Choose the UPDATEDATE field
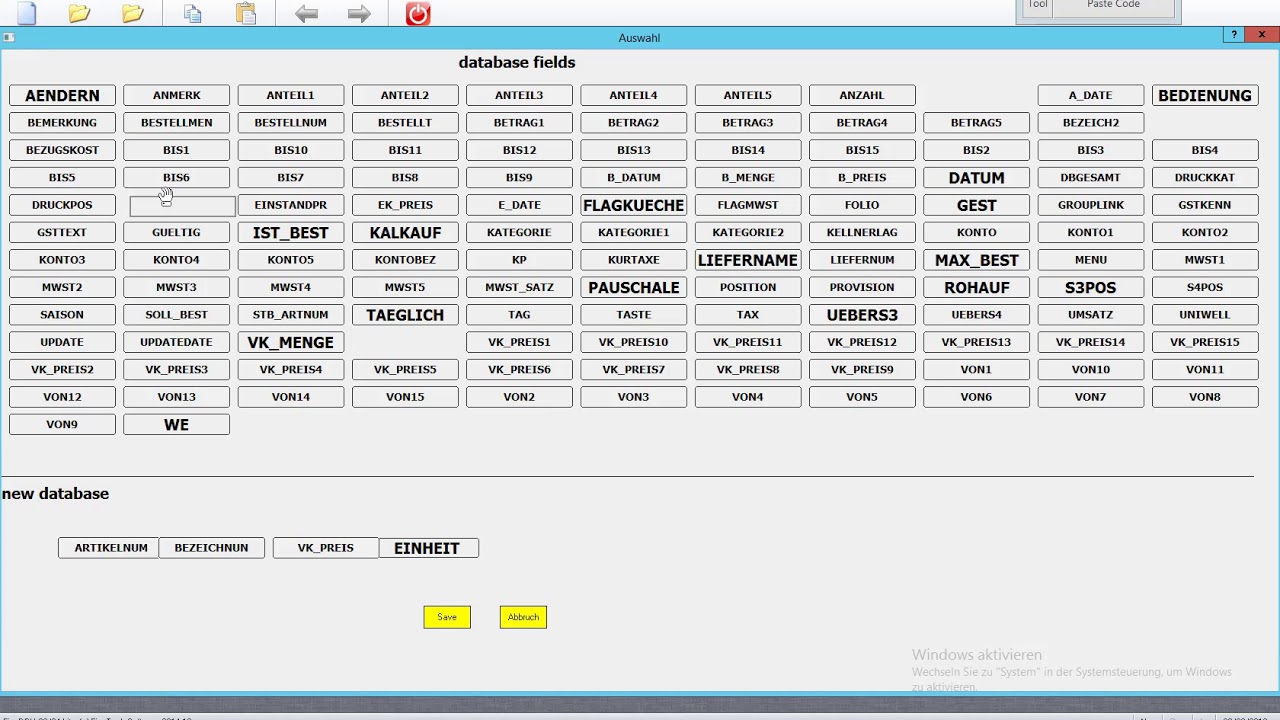 pos(176,342)
